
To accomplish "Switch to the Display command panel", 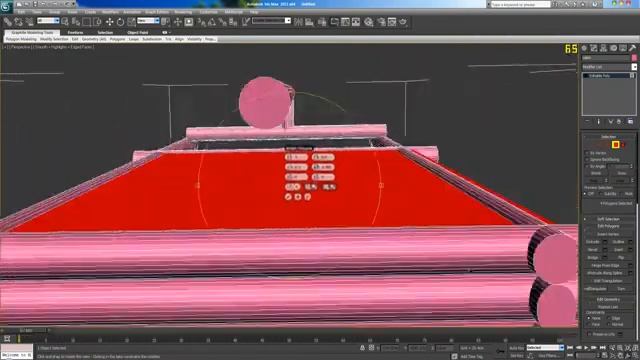I will (623, 48).
